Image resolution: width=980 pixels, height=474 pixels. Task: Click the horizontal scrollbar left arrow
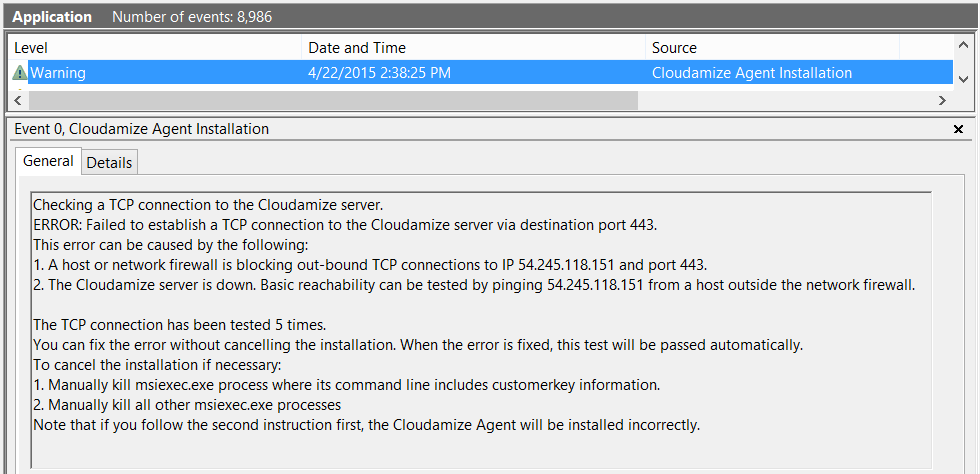(x=18, y=101)
